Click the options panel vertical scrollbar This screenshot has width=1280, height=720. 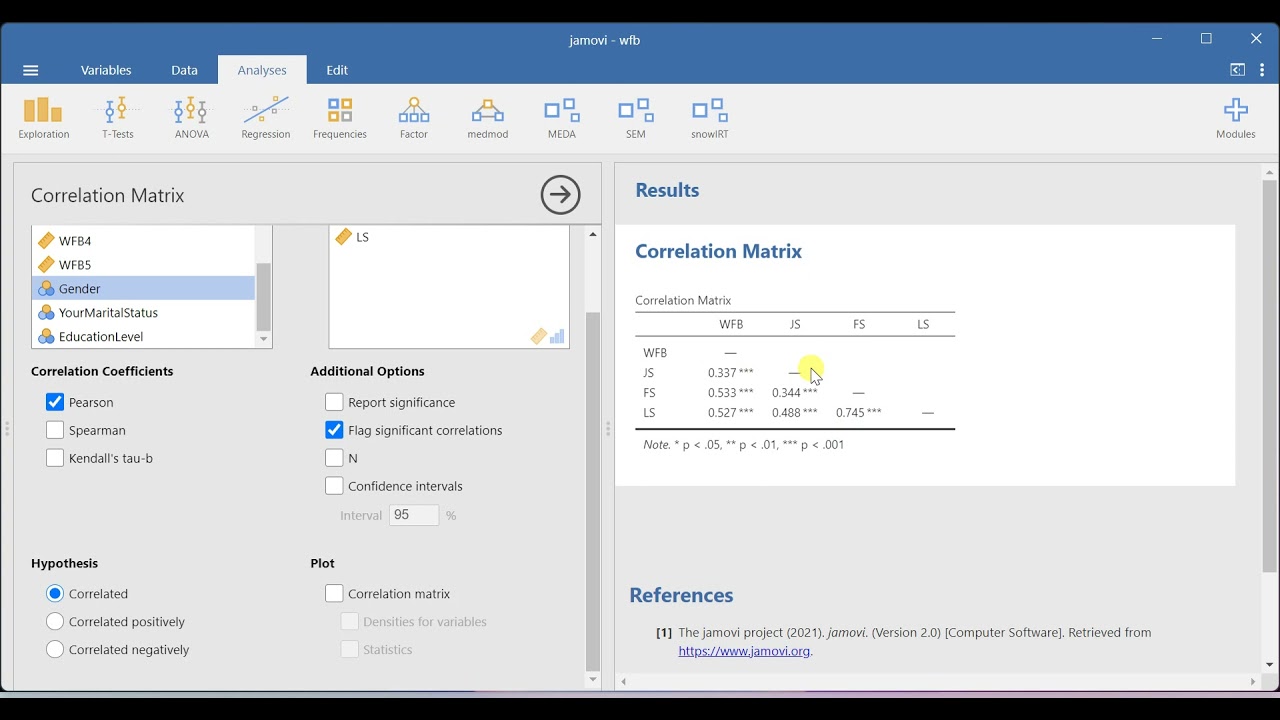pos(593,490)
